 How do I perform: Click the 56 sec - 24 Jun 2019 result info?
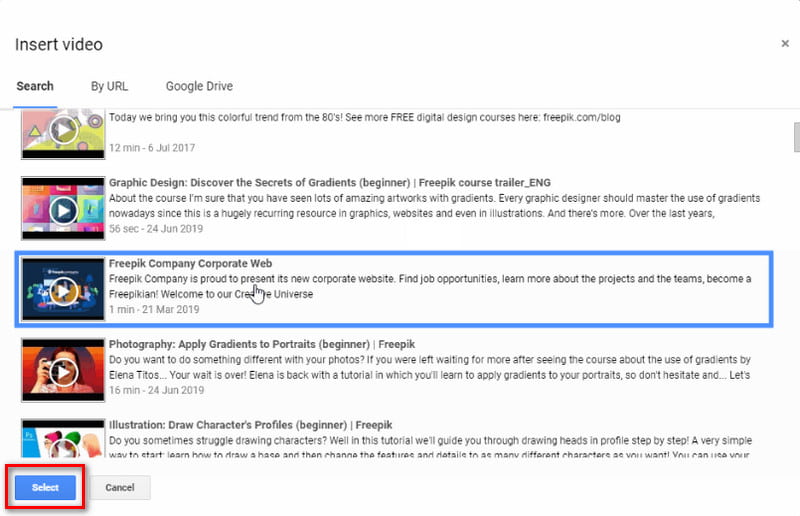click(x=156, y=229)
